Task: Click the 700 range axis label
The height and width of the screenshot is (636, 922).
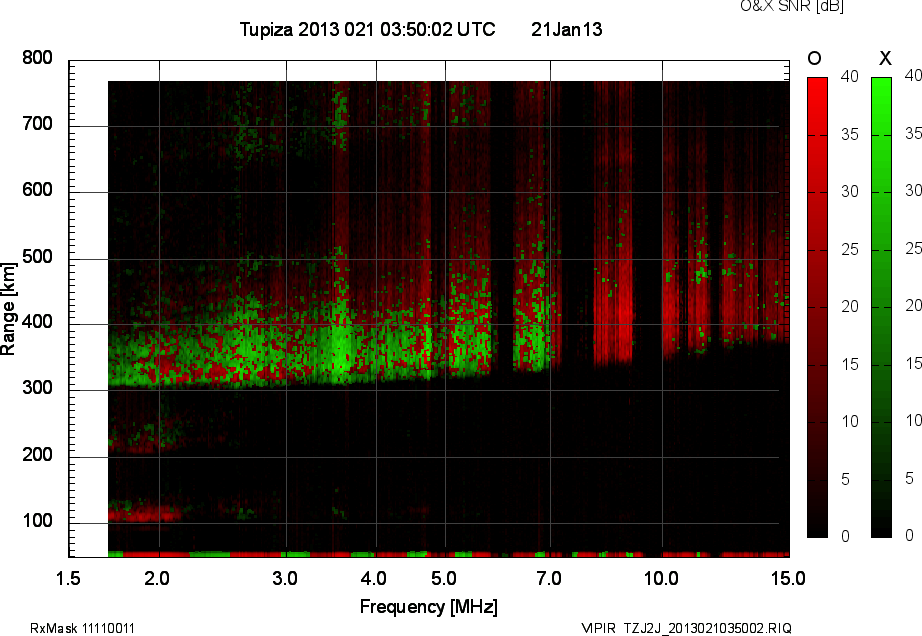Action: tap(38, 124)
